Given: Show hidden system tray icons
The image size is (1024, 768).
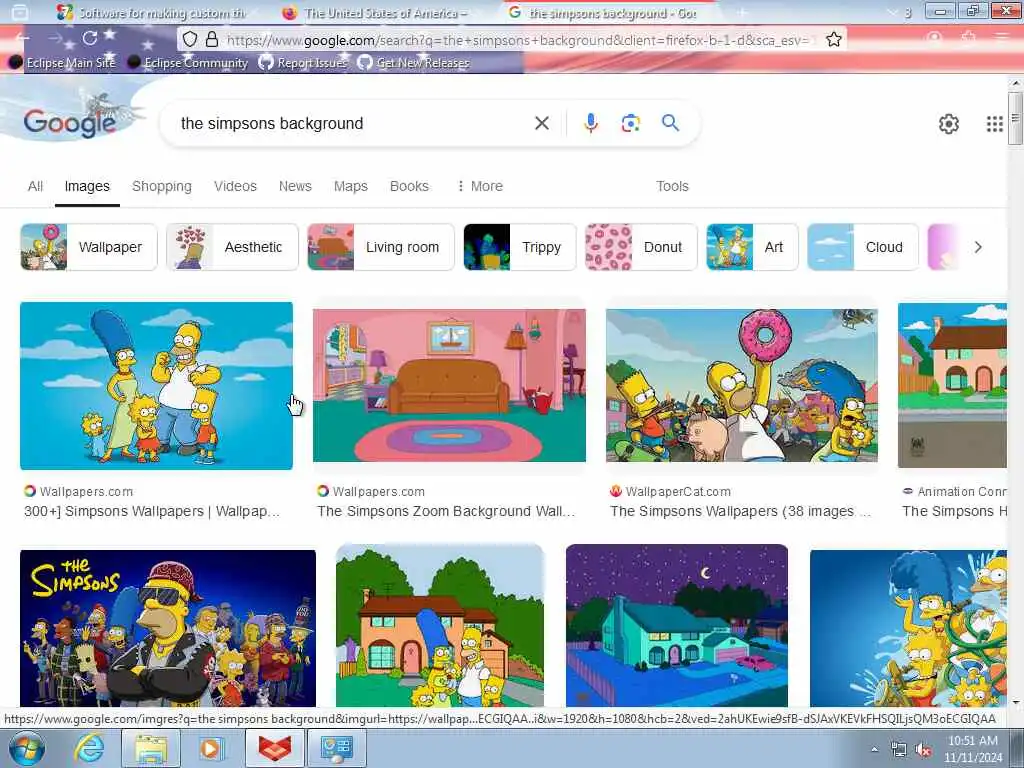Looking at the screenshot, I should pos(874,750).
